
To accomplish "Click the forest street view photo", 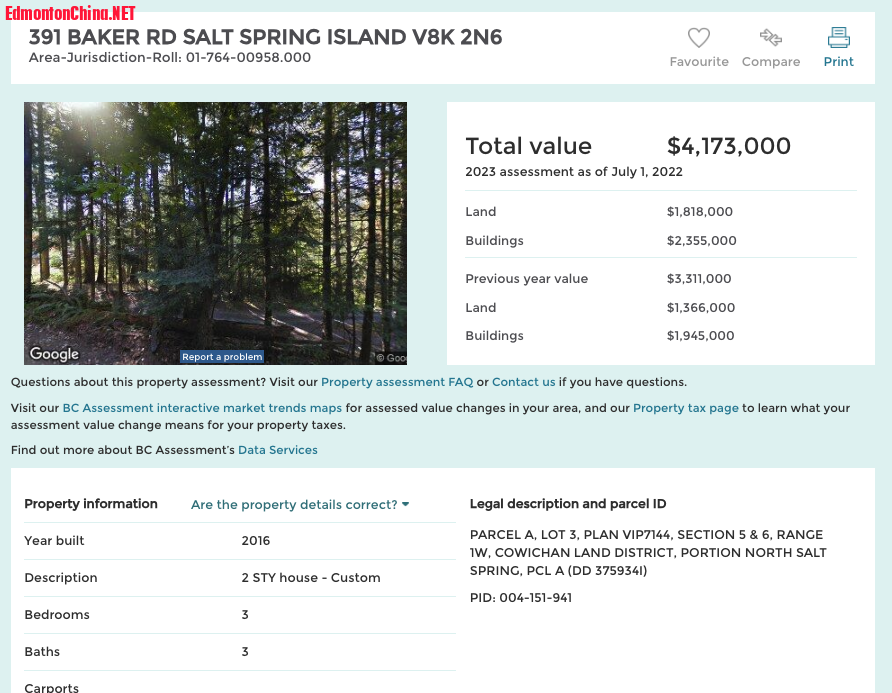I will 215,220.
